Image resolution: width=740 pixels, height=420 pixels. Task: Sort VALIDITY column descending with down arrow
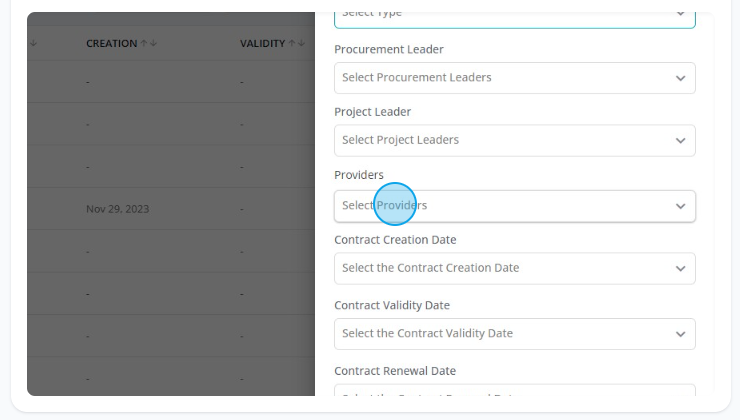pos(302,43)
